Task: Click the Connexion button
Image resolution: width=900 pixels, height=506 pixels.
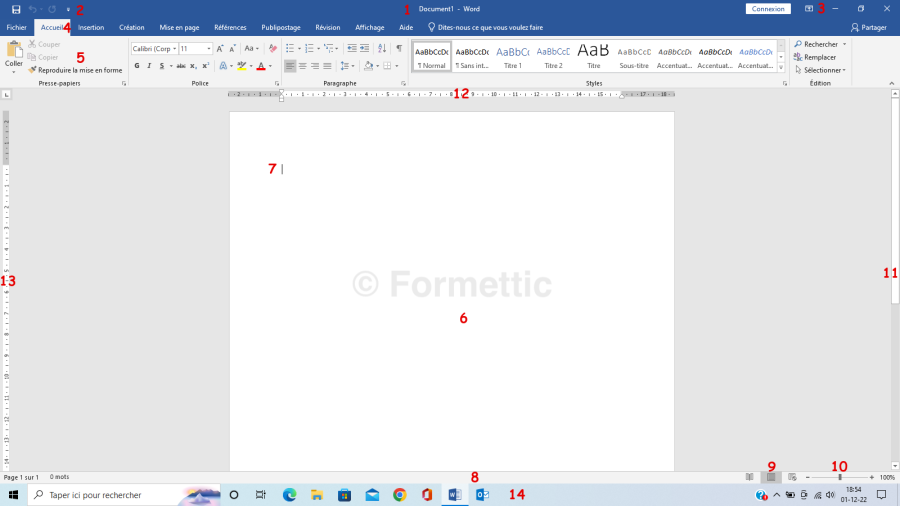Action: click(768, 9)
